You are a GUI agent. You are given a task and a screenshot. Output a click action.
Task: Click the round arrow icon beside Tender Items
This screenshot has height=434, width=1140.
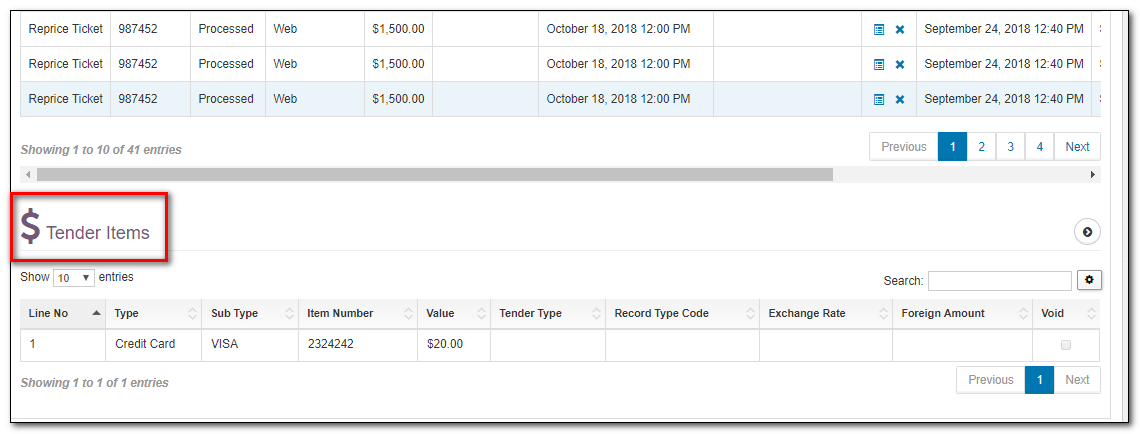click(1087, 232)
